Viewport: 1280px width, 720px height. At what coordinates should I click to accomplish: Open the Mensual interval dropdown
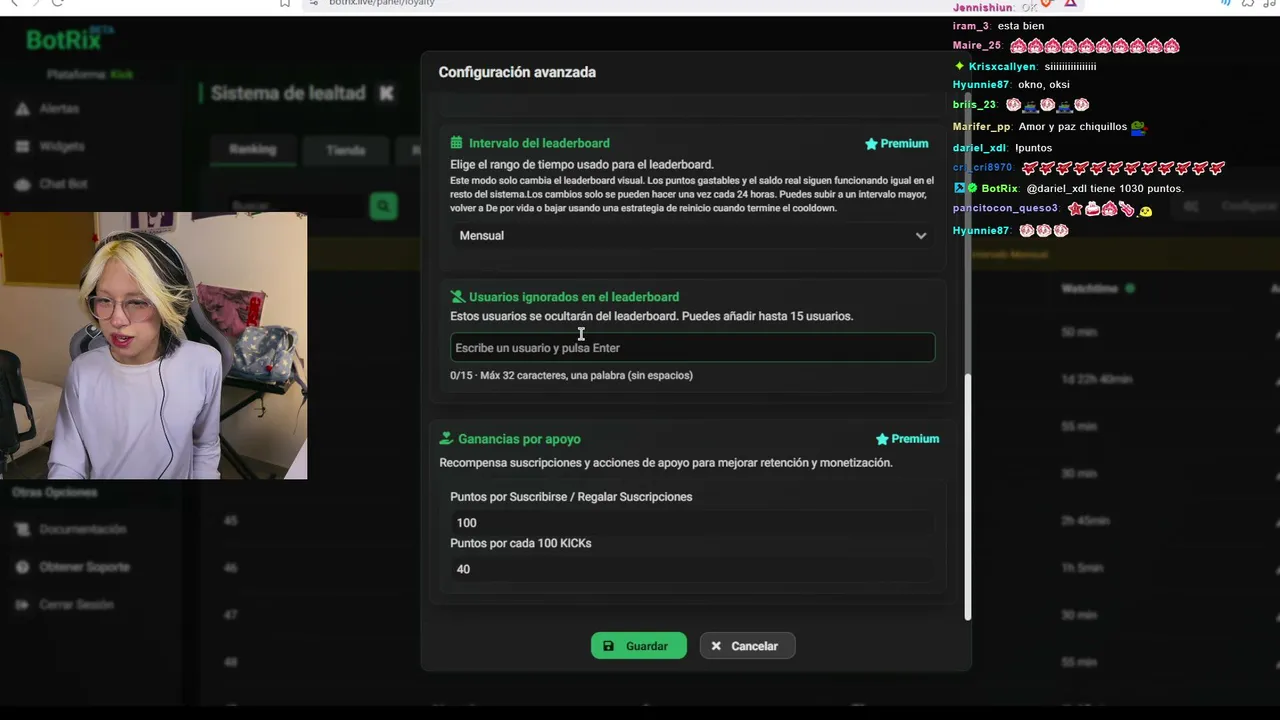click(692, 236)
